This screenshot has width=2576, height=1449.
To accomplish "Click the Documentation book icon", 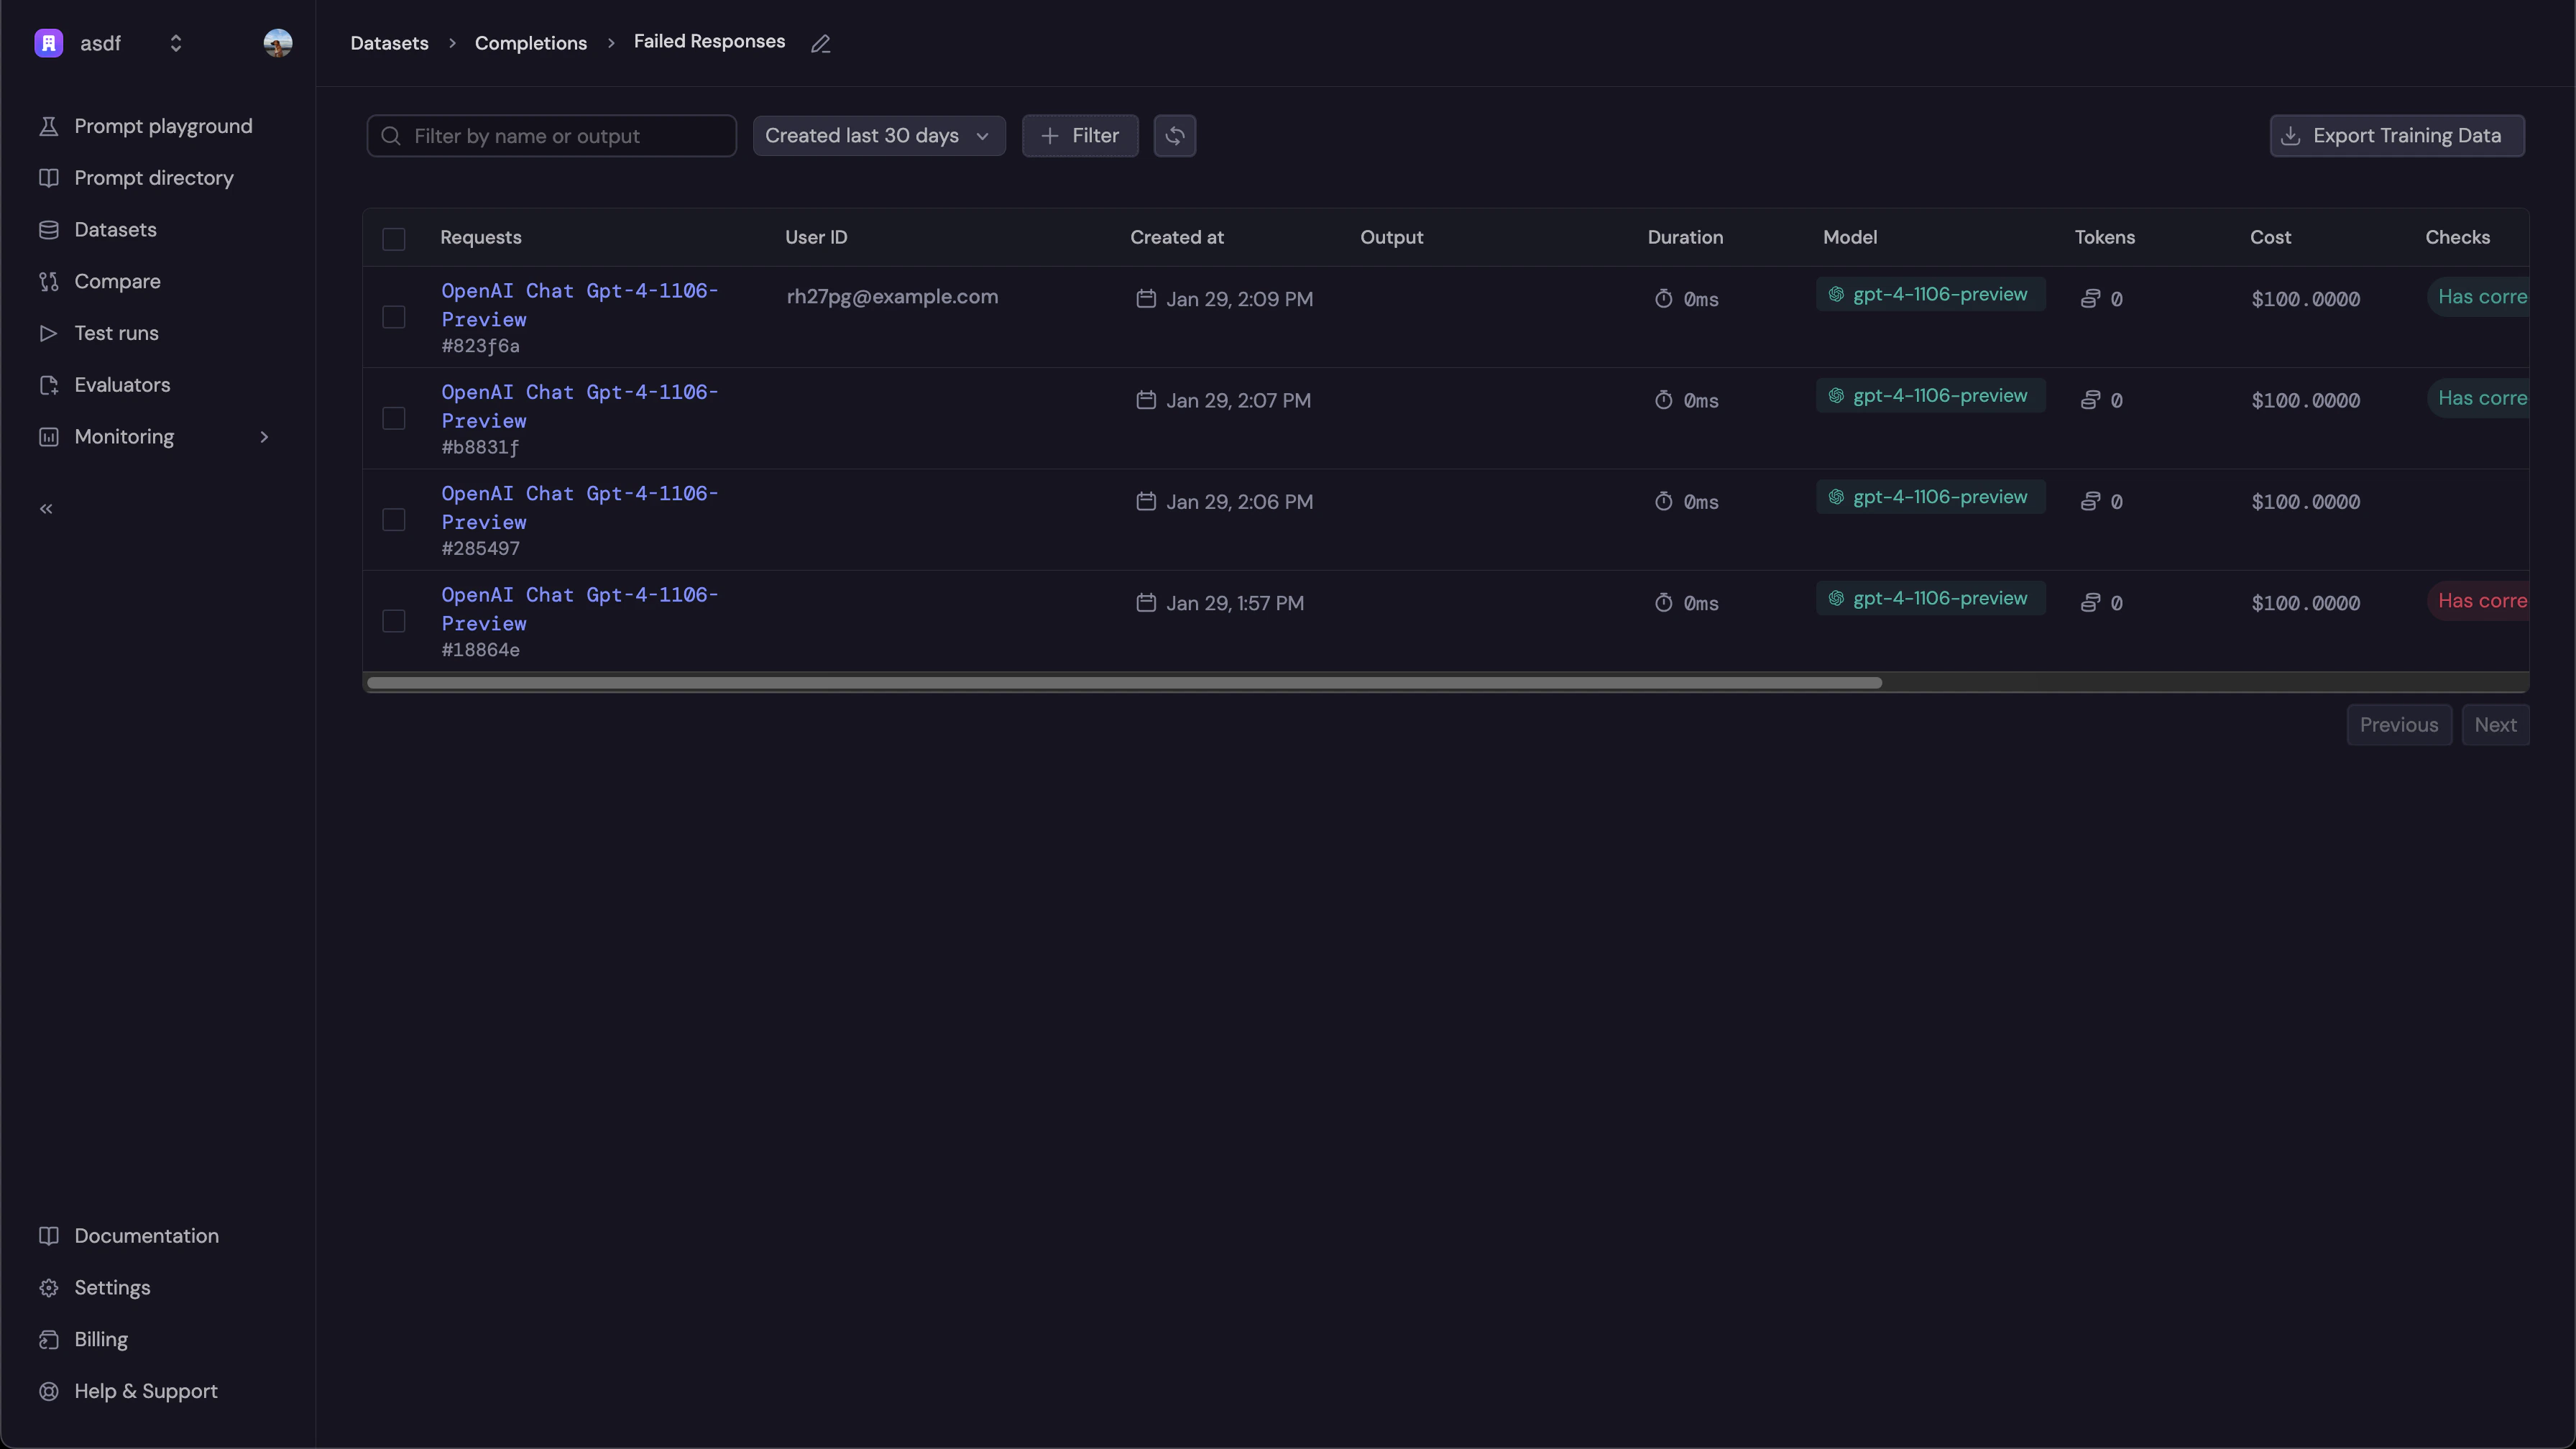I will [48, 1236].
